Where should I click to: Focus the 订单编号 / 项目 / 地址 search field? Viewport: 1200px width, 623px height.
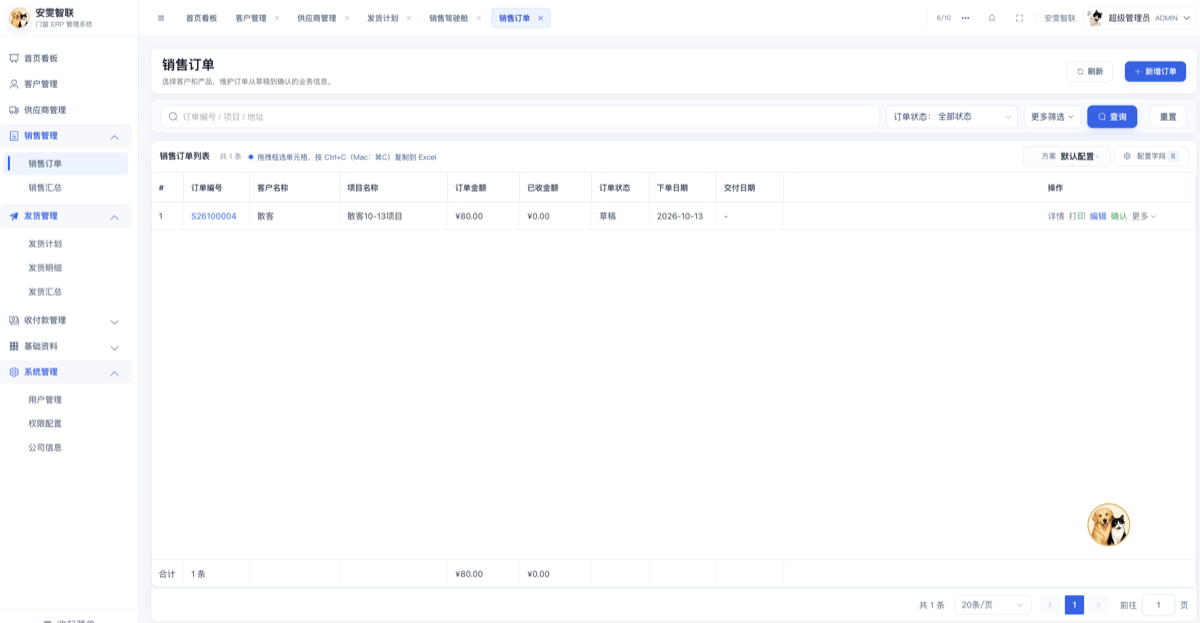[520, 117]
